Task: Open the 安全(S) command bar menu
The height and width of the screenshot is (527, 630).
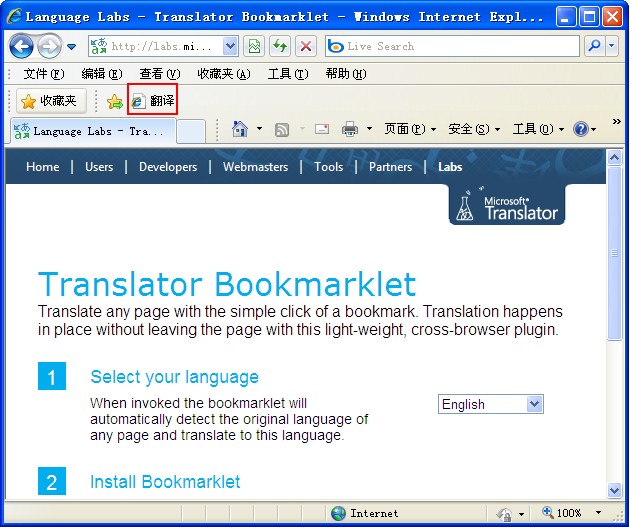Action: [x=474, y=129]
